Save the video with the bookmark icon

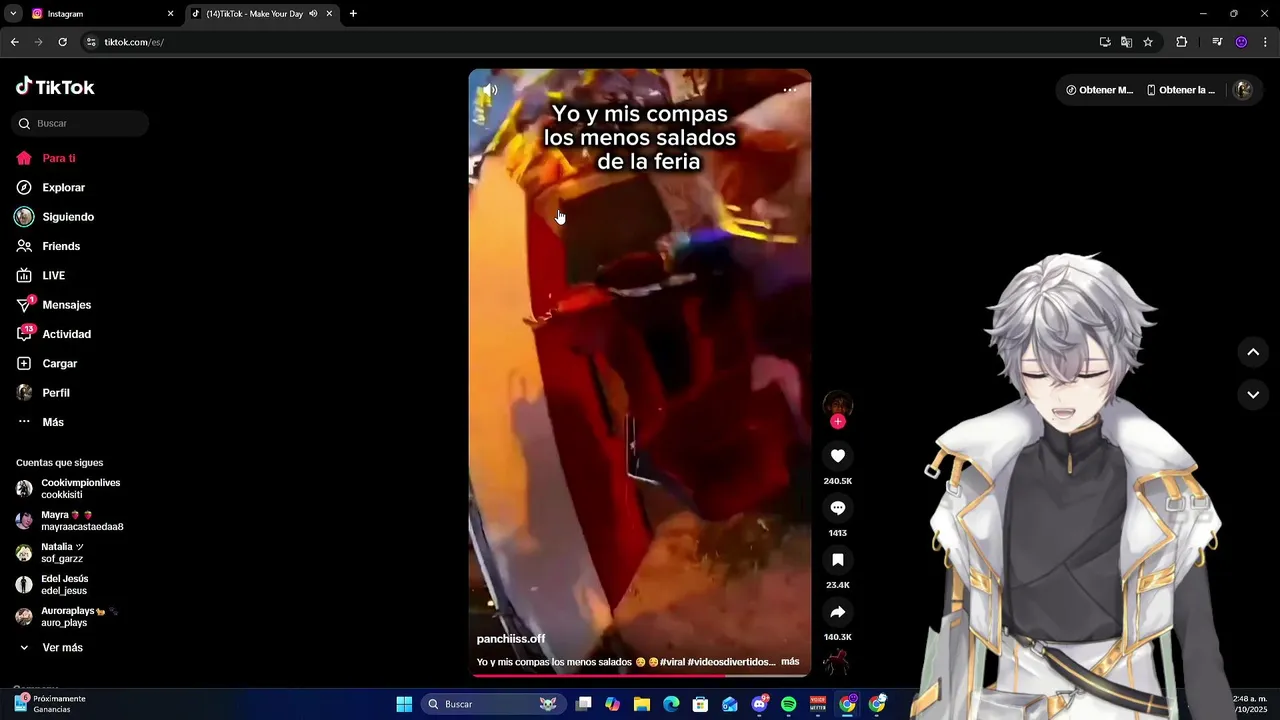[838, 560]
